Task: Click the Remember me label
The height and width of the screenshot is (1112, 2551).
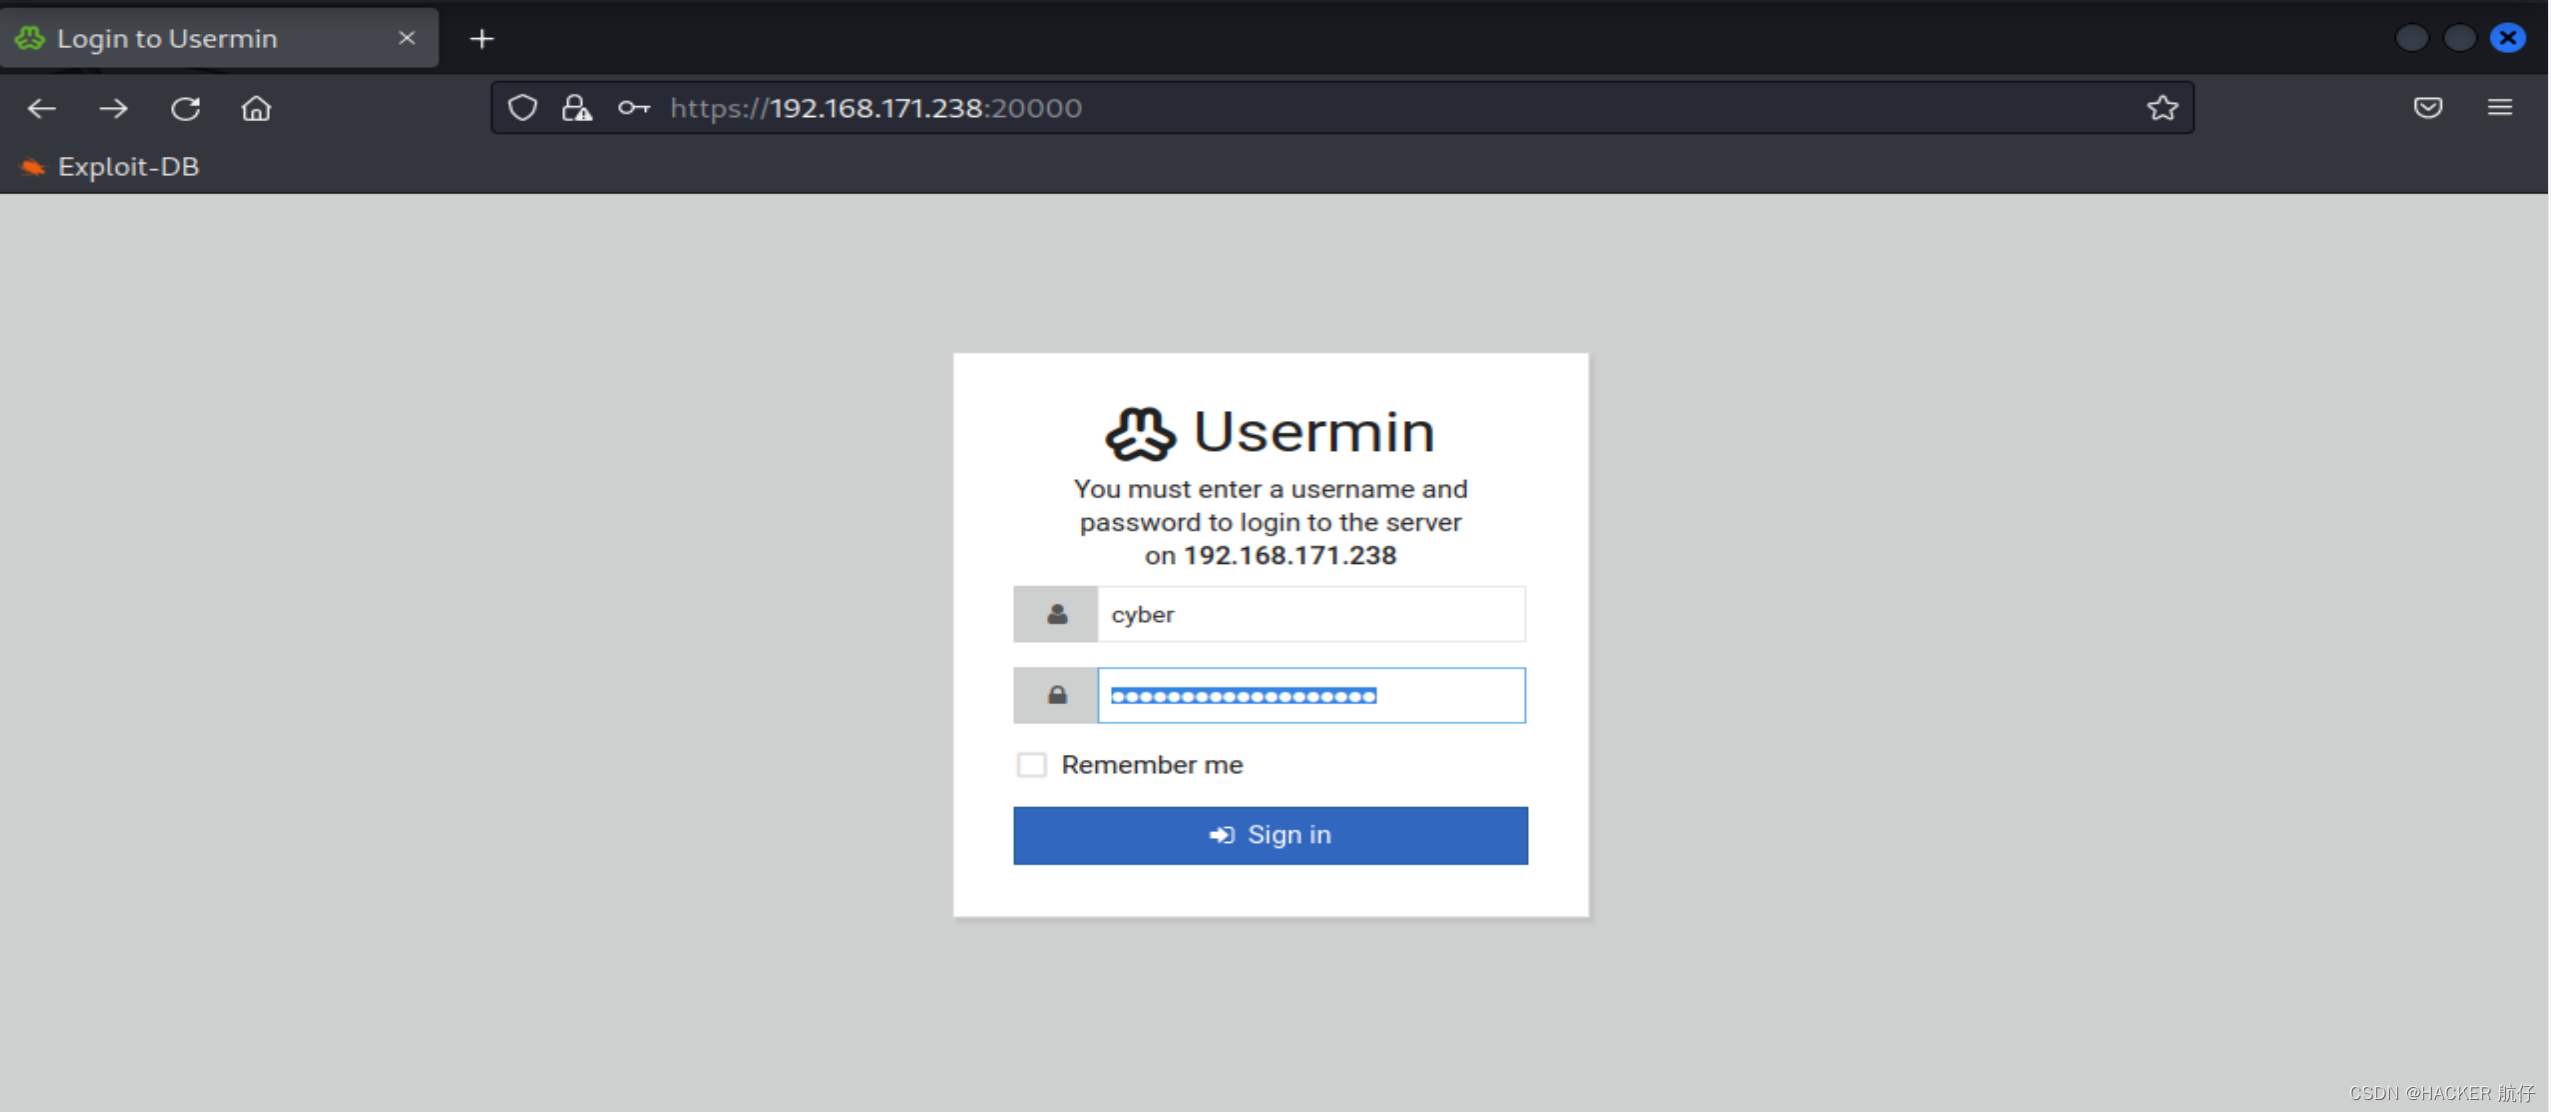Action: pyautogui.click(x=1152, y=765)
